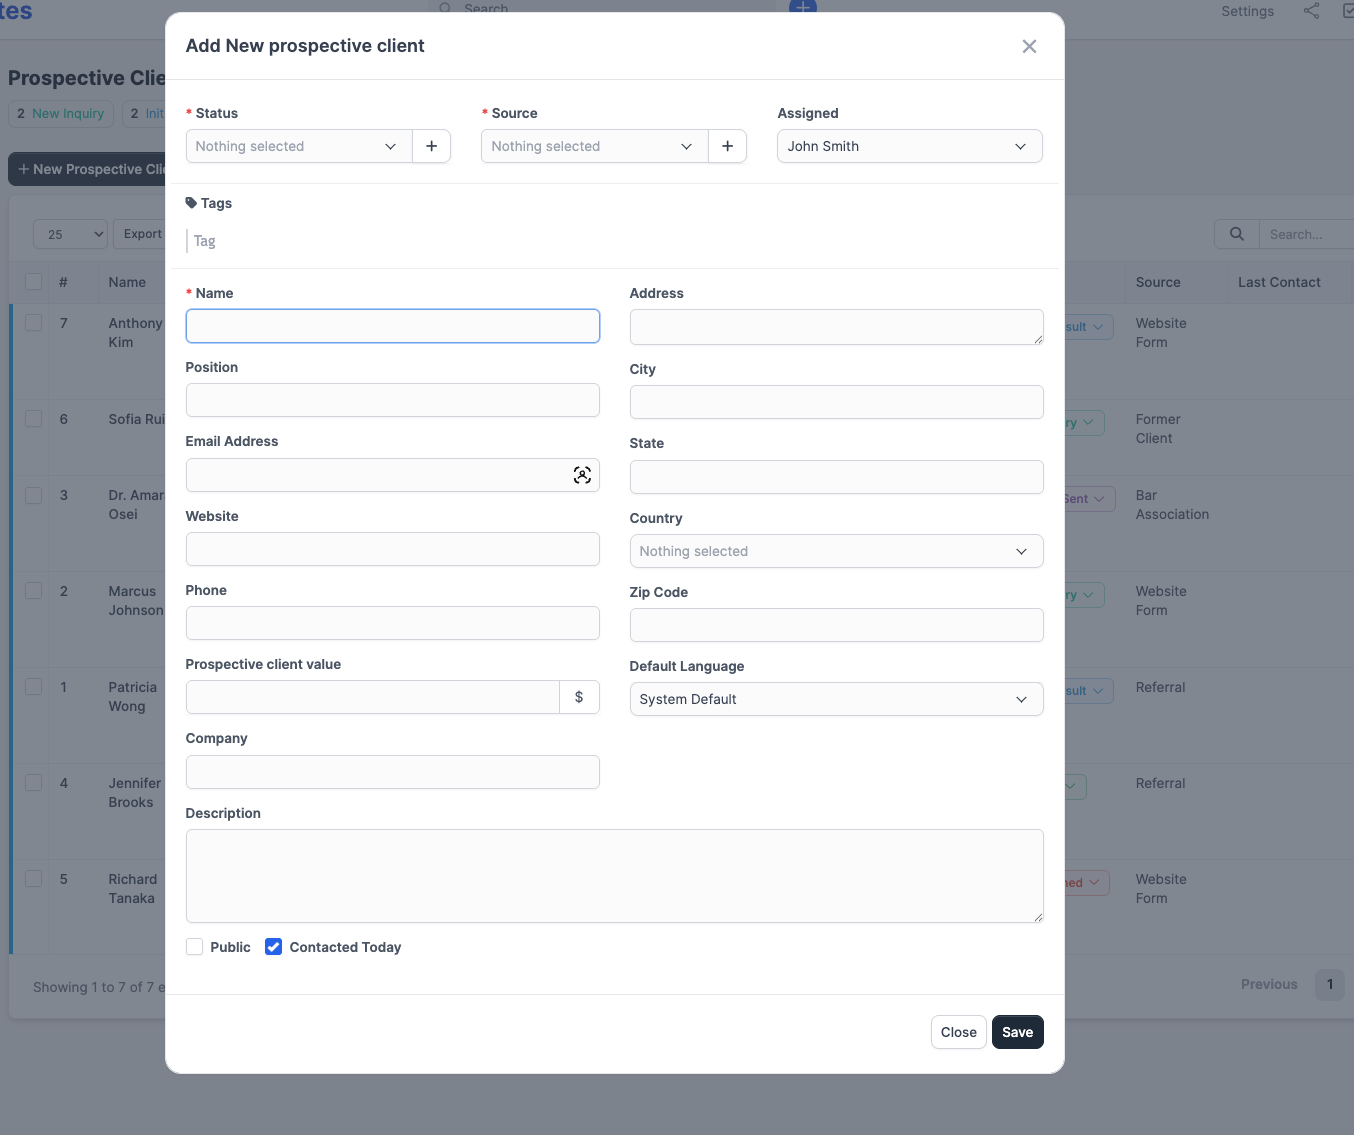1354x1135 pixels.
Task: Focus the Prospective client value field
Action: pos(373,697)
